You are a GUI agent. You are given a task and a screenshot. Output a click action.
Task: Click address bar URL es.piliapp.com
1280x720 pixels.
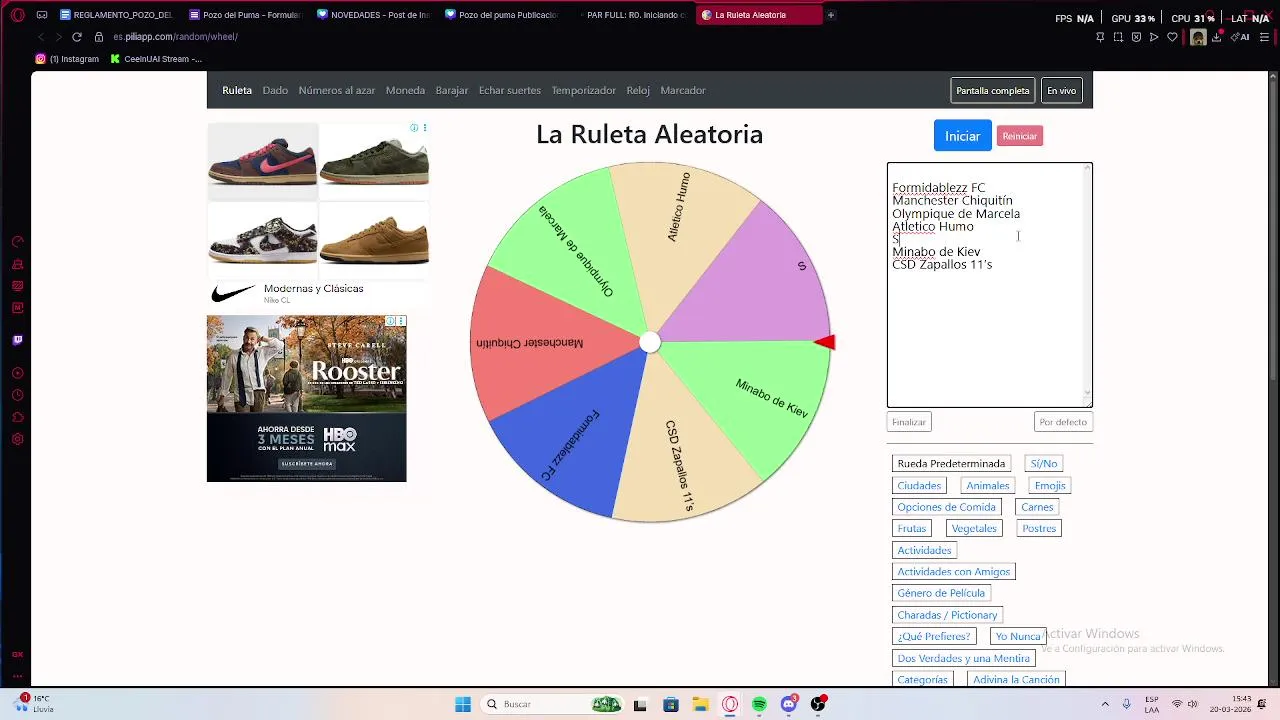[x=175, y=37]
